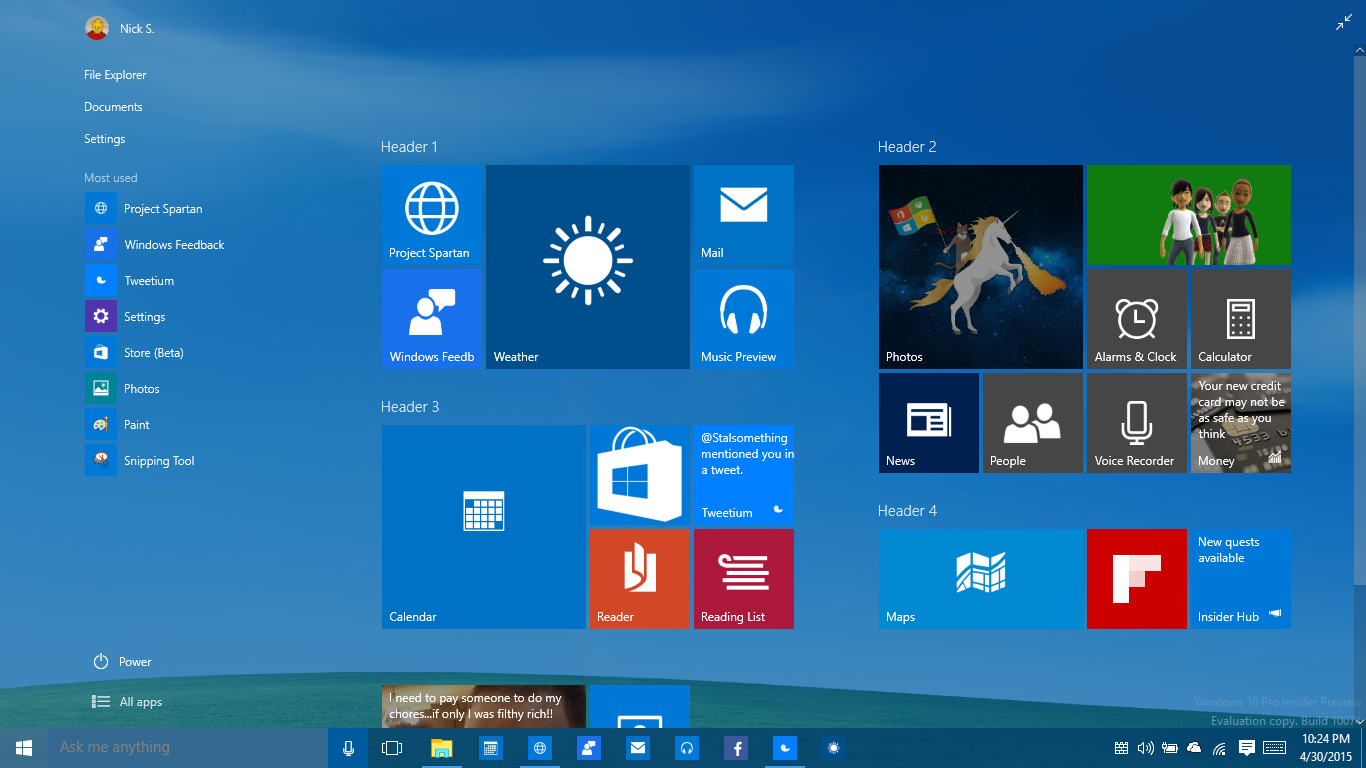
Task: Open OneDrive cloud icon in tray
Action: pyautogui.click(x=1194, y=747)
